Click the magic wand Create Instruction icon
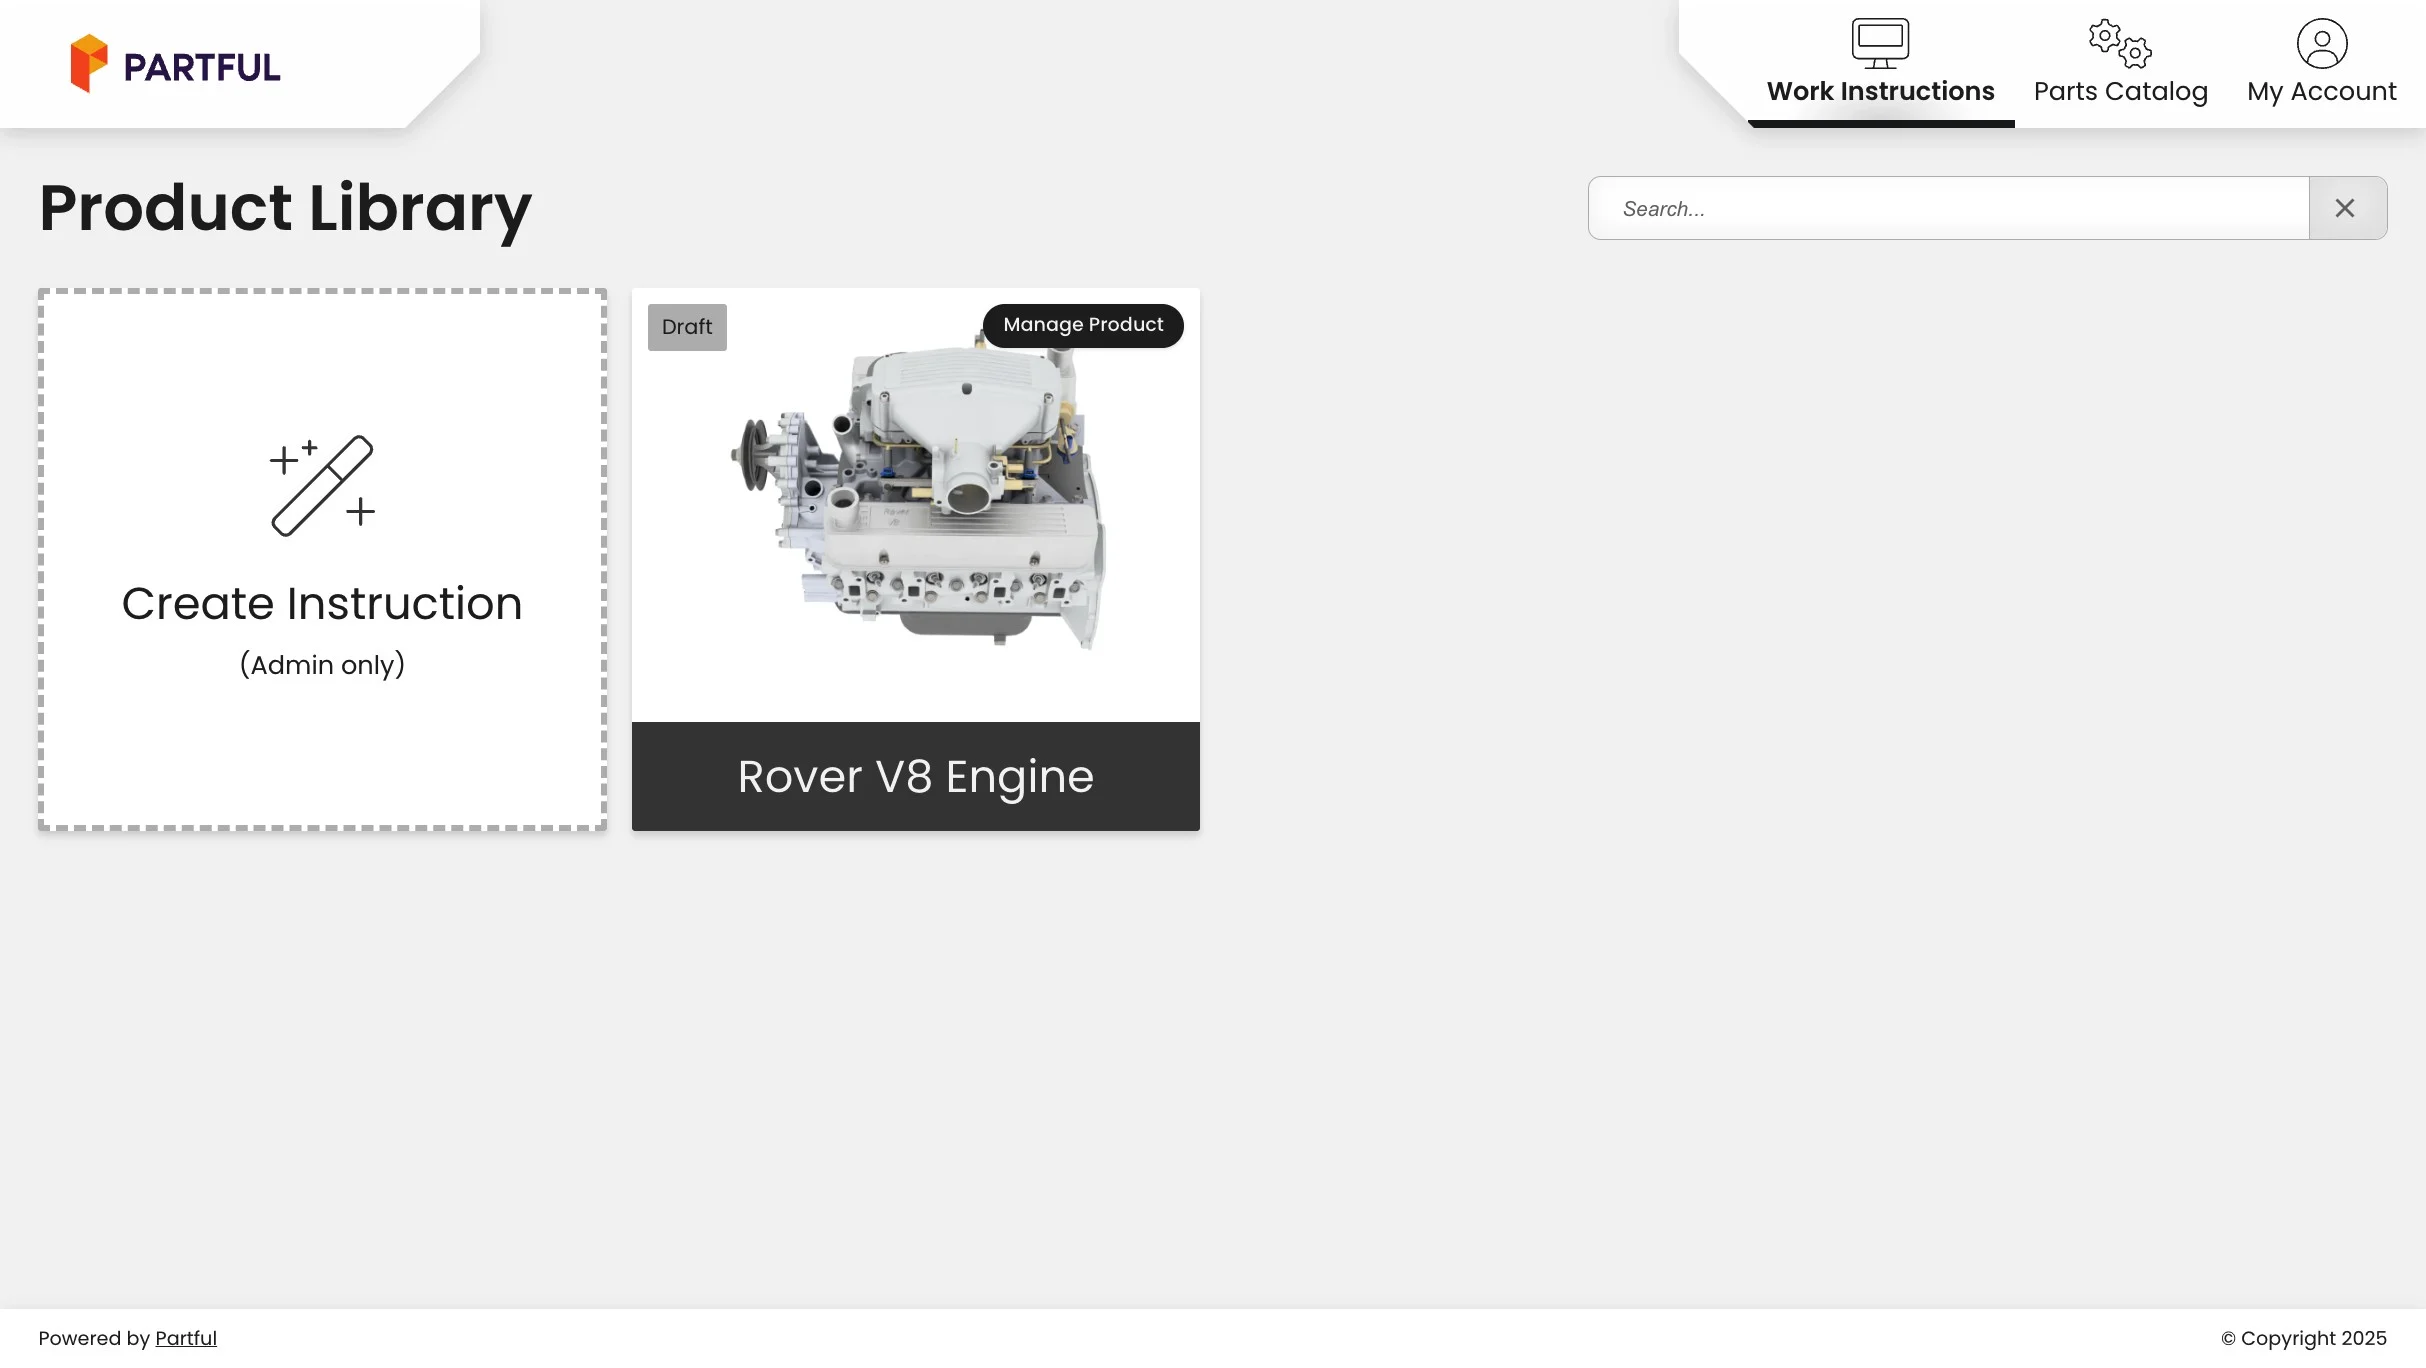The height and width of the screenshot is (1368, 2426). [x=322, y=486]
